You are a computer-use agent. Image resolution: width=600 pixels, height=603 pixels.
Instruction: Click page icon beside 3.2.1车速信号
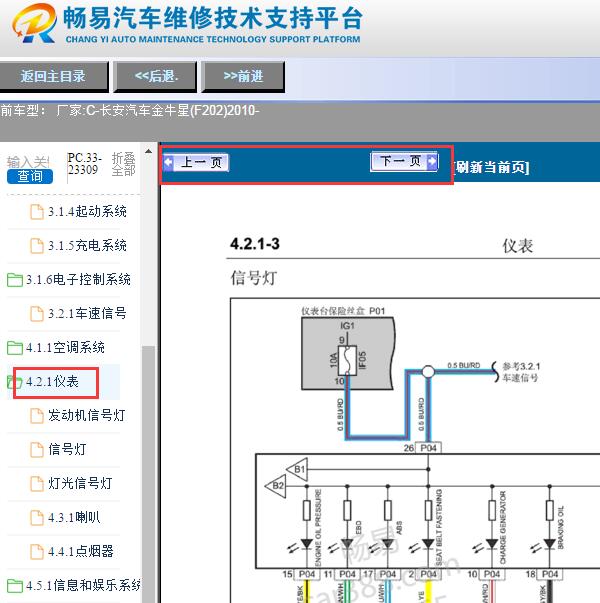[x=37, y=313]
